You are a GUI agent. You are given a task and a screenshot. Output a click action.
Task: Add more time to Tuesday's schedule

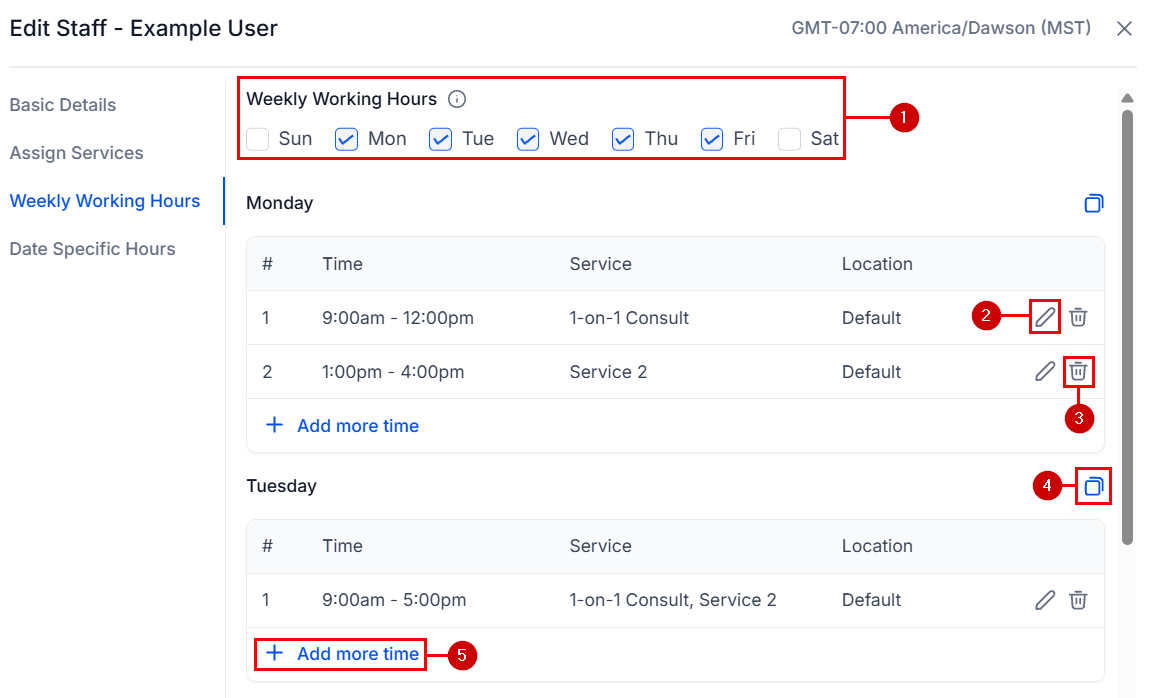click(x=340, y=653)
